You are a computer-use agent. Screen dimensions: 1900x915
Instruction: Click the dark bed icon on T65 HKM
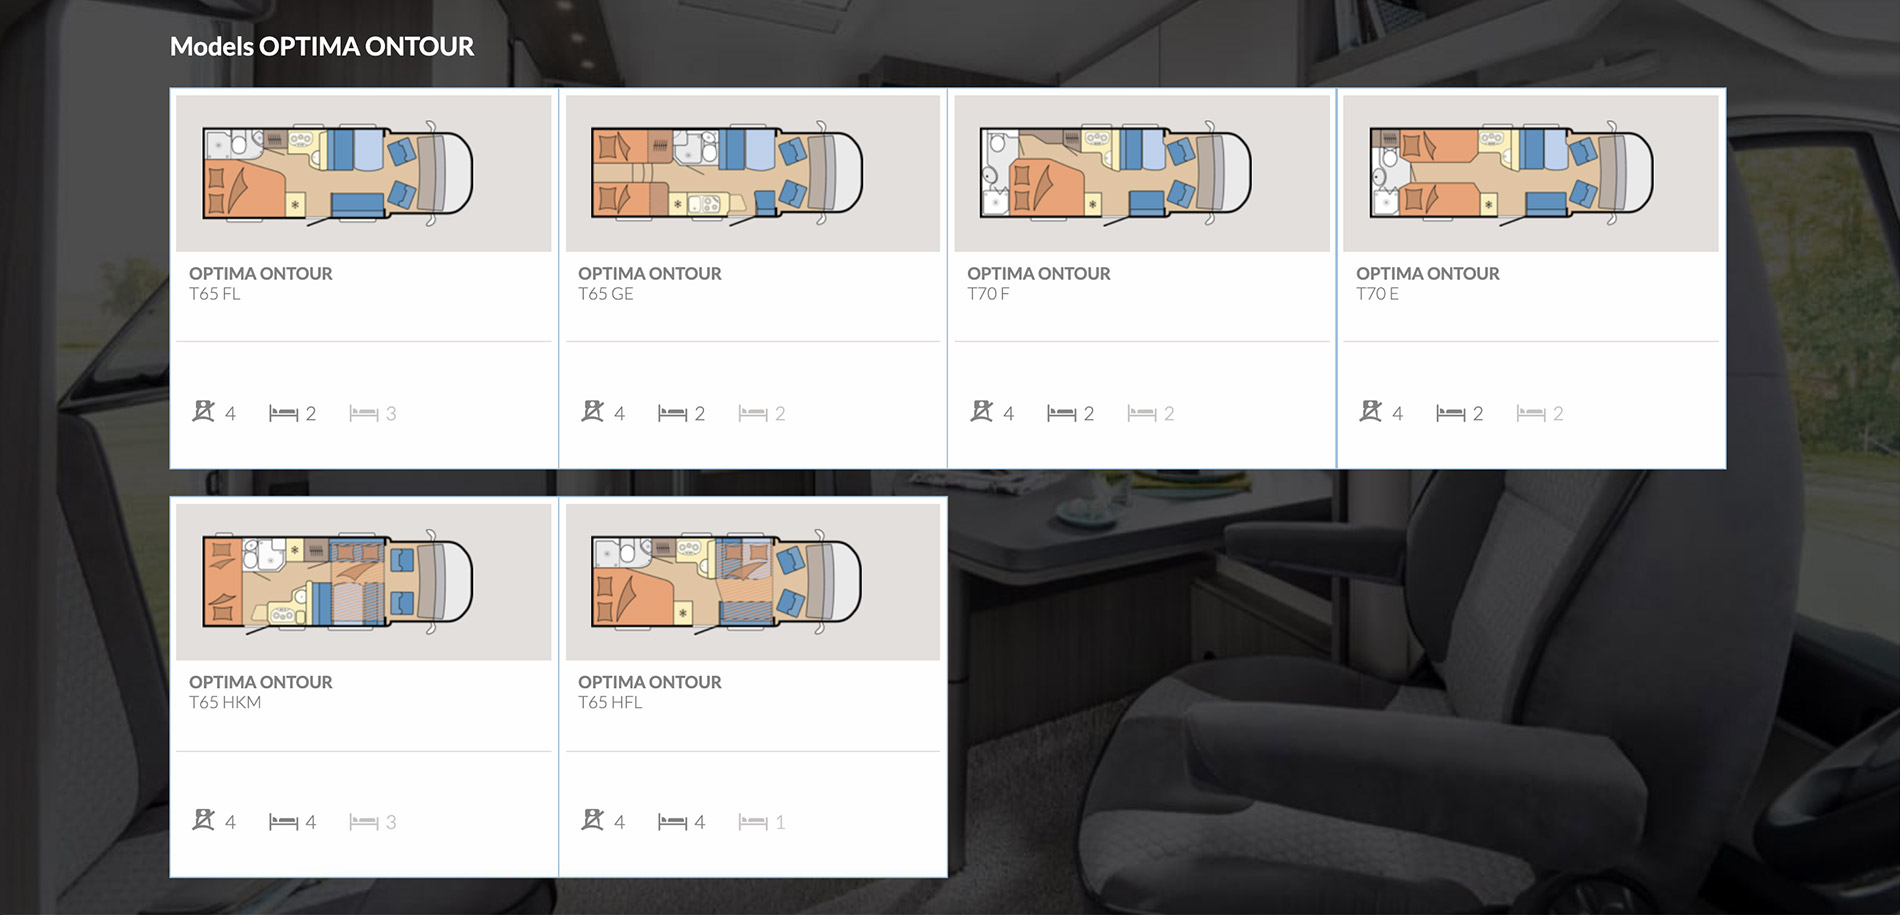pos(284,822)
